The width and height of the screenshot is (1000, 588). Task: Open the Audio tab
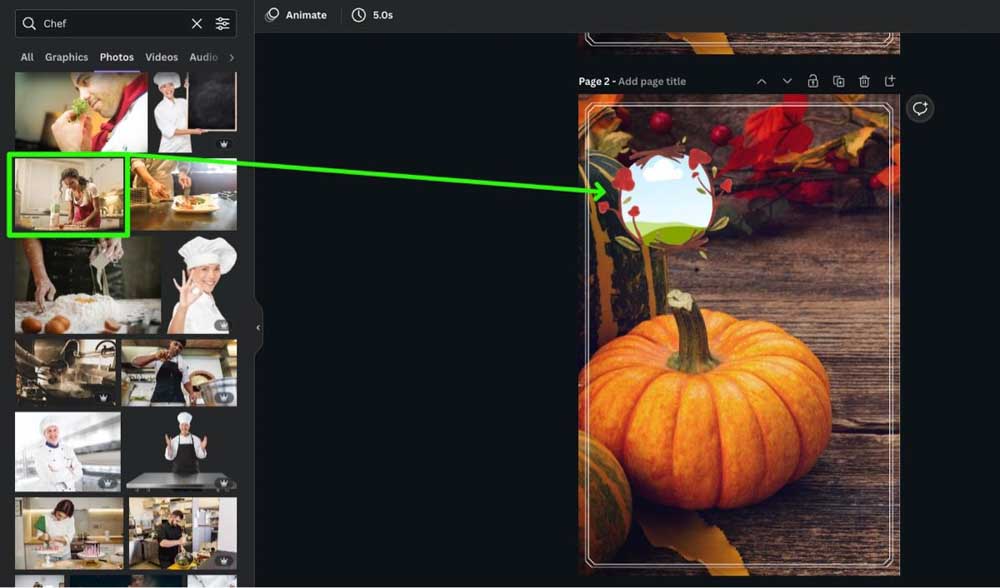[x=203, y=57]
